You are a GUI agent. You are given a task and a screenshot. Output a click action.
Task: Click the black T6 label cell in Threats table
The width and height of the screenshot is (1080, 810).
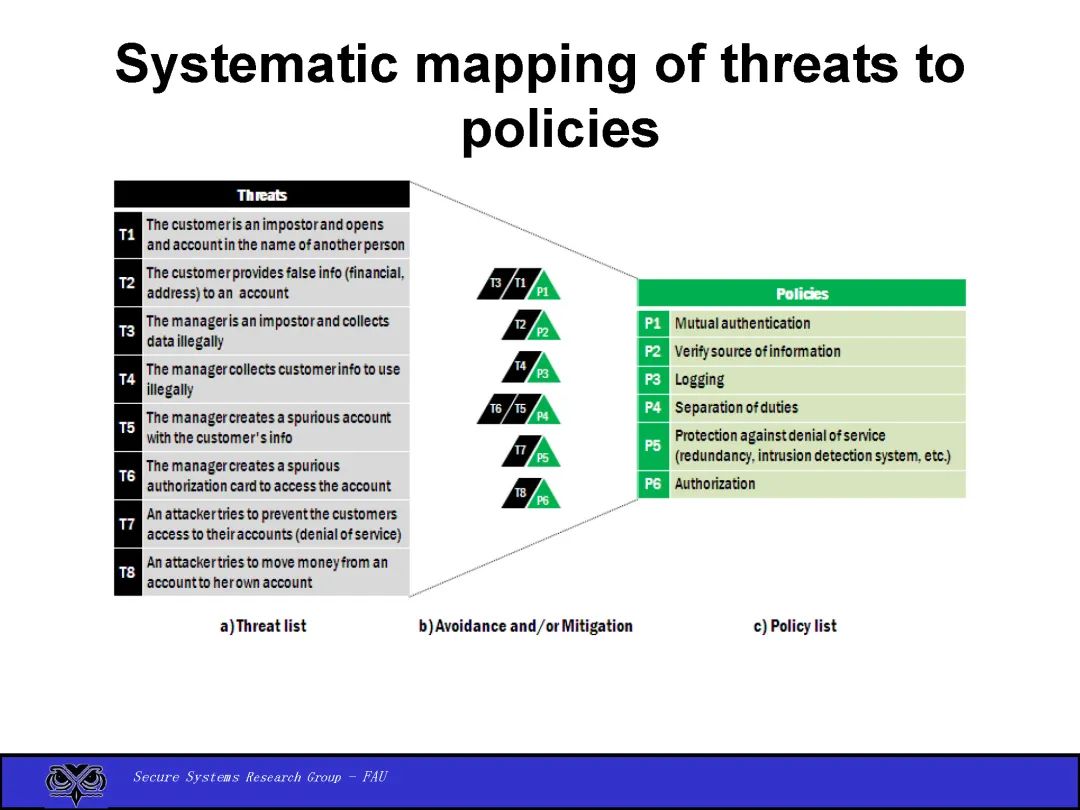(127, 476)
